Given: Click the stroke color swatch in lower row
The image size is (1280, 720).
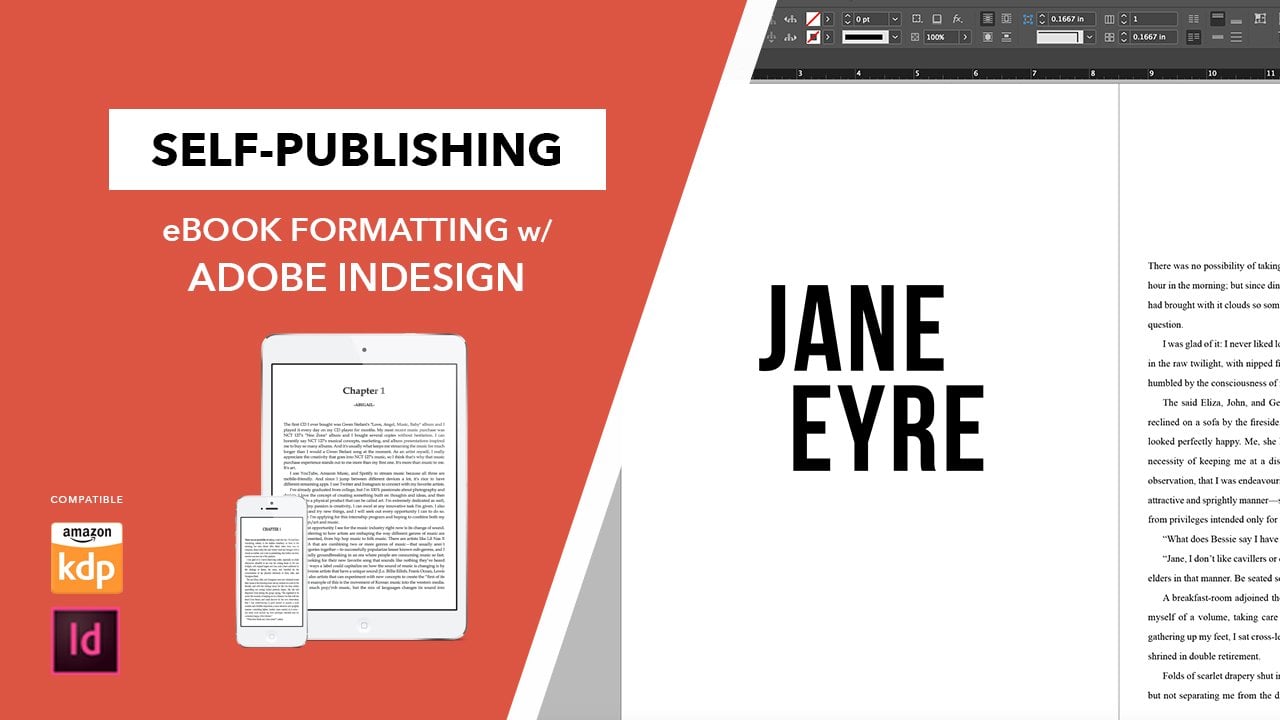Looking at the screenshot, I should [x=813, y=37].
